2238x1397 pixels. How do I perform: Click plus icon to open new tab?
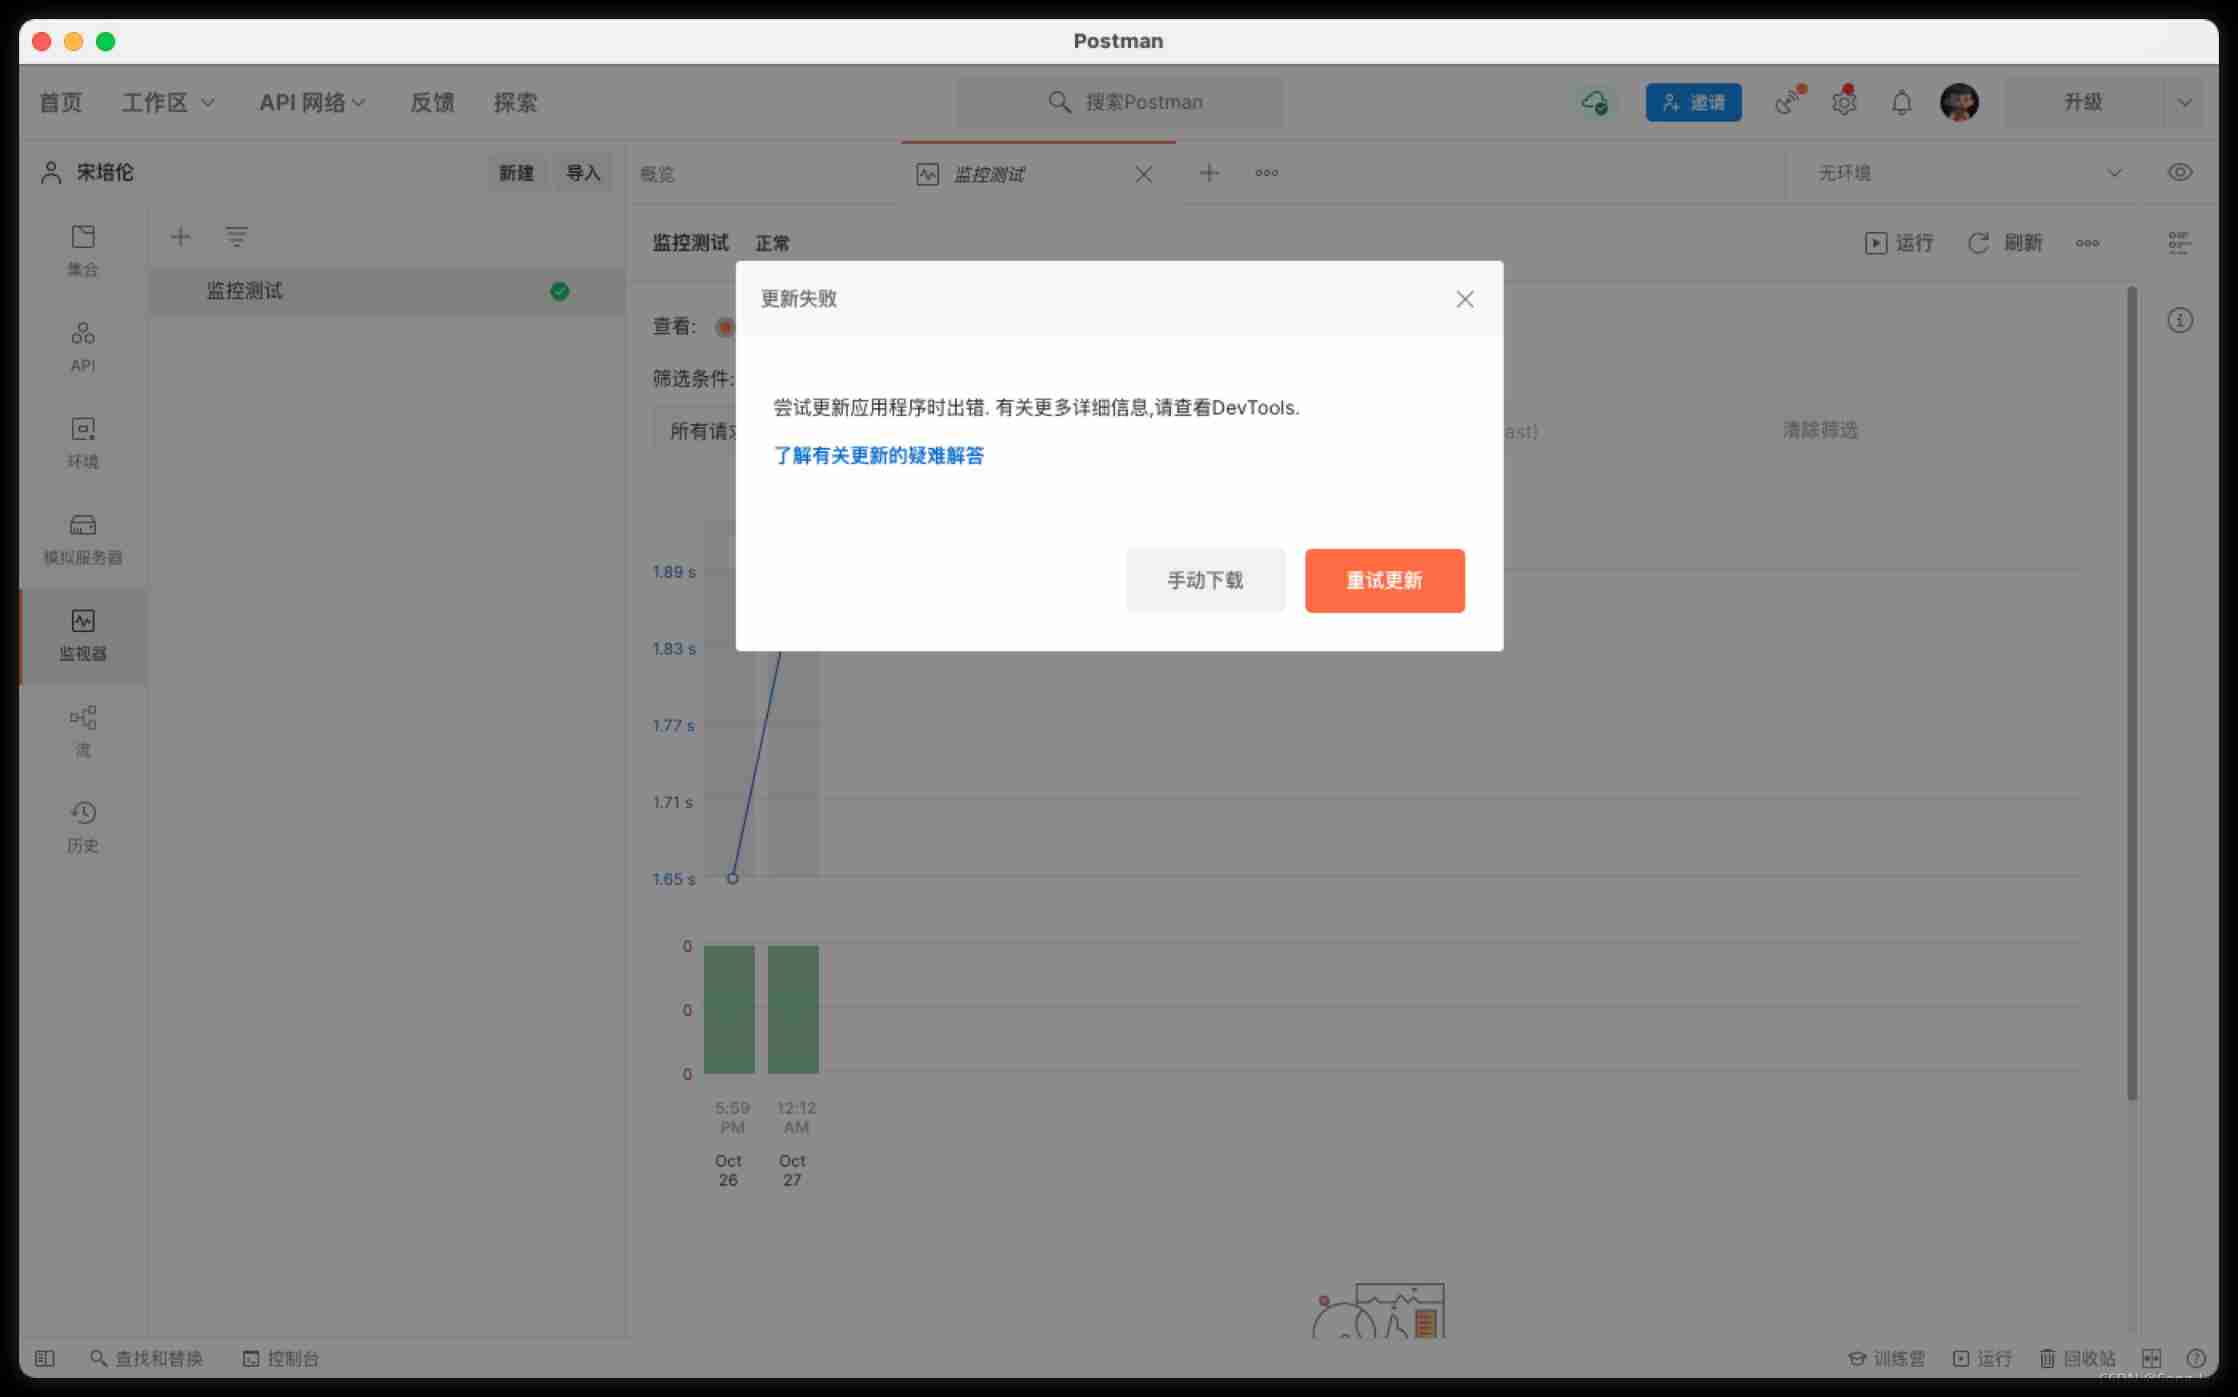tap(1209, 173)
